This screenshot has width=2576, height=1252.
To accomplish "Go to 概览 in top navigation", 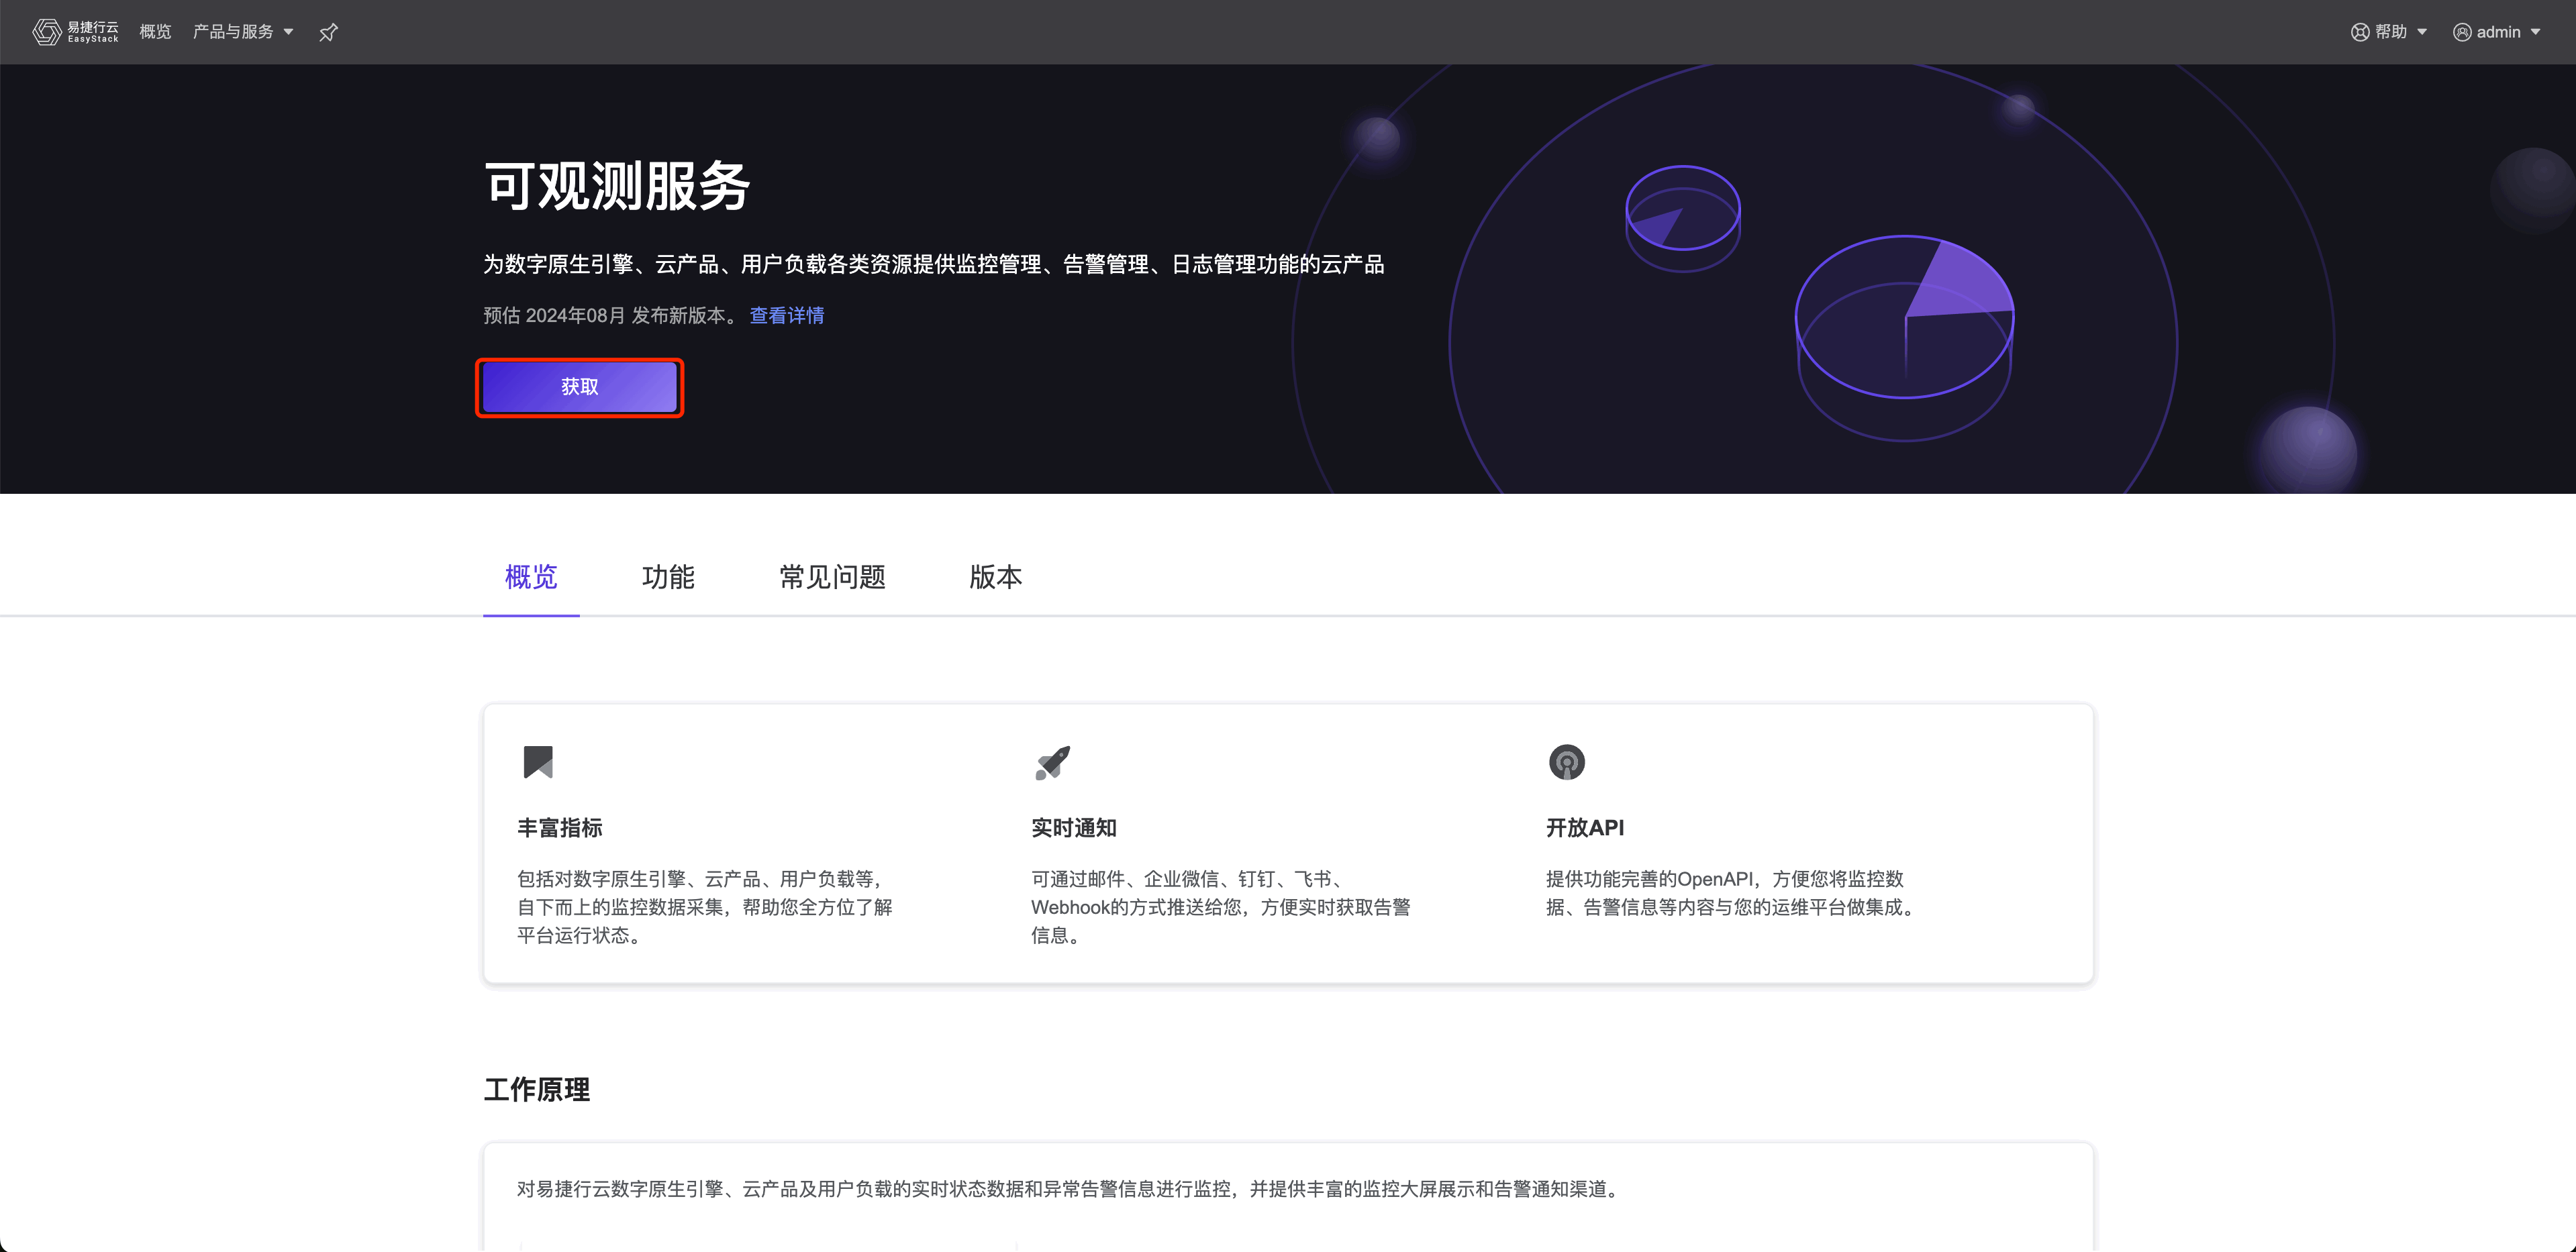I will pyautogui.click(x=155, y=32).
